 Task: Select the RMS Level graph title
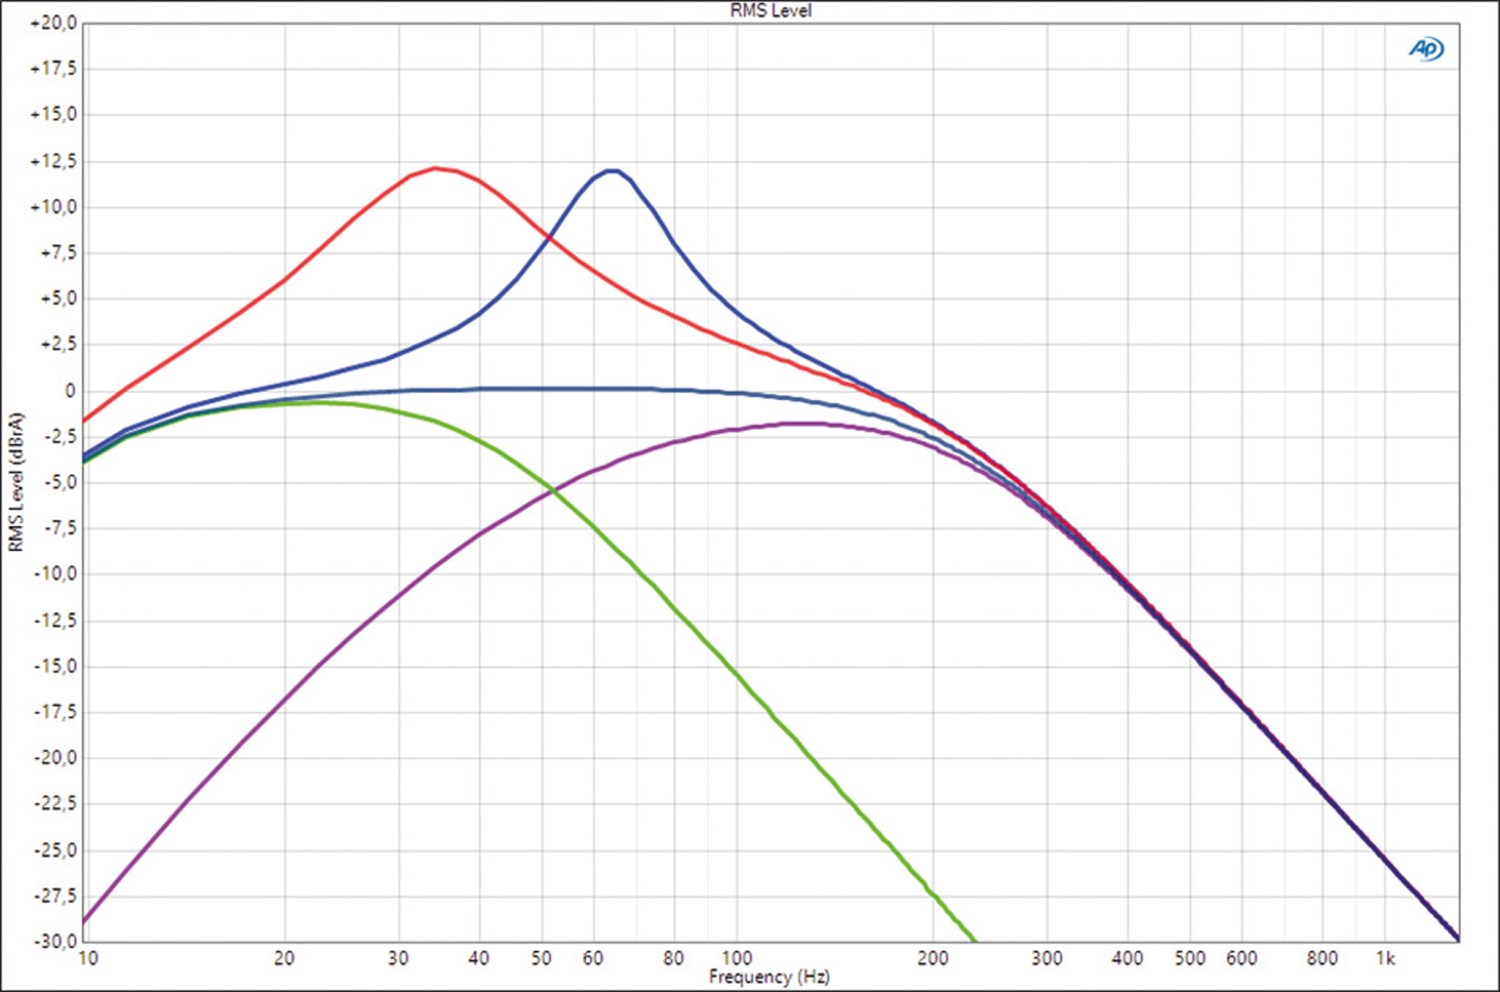click(770, 11)
